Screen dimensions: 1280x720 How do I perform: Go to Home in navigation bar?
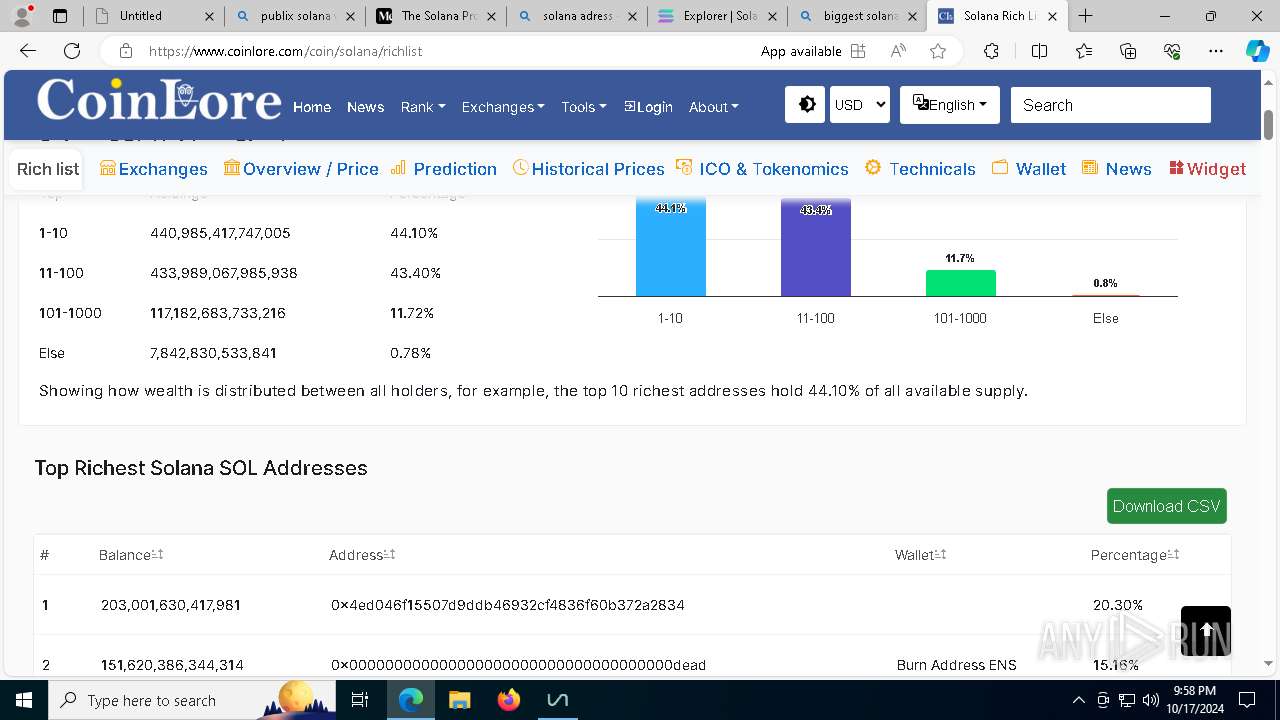click(x=312, y=107)
